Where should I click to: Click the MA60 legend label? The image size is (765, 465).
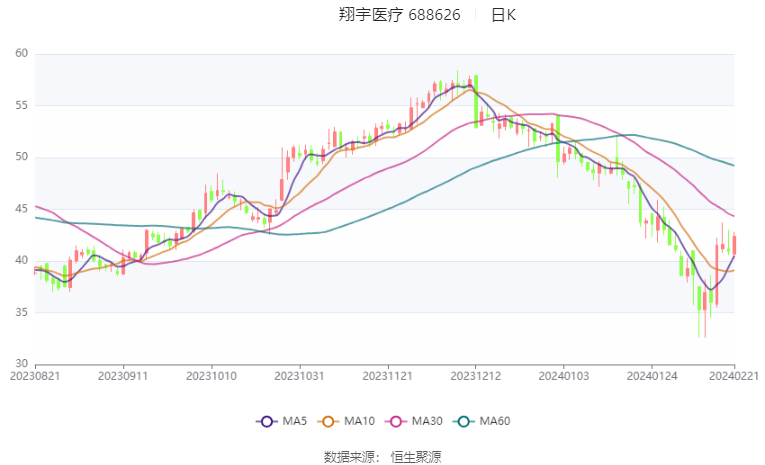point(495,421)
